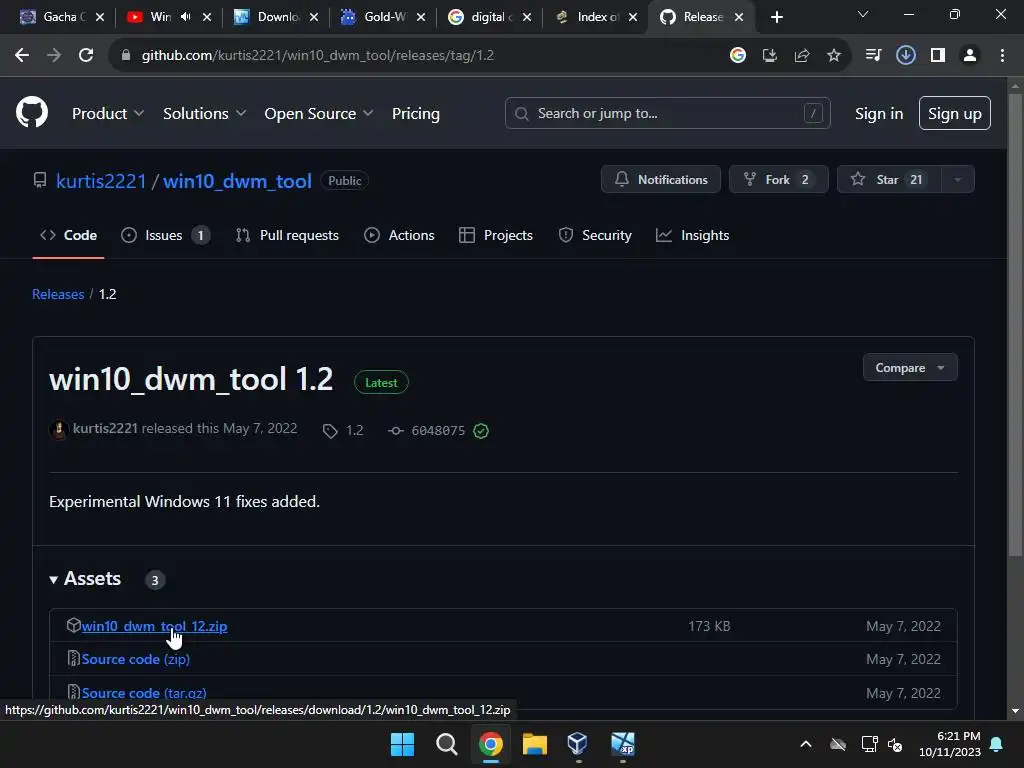Image resolution: width=1024 pixels, height=768 pixels.
Task: Expand the Product menu
Action: (108, 113)
